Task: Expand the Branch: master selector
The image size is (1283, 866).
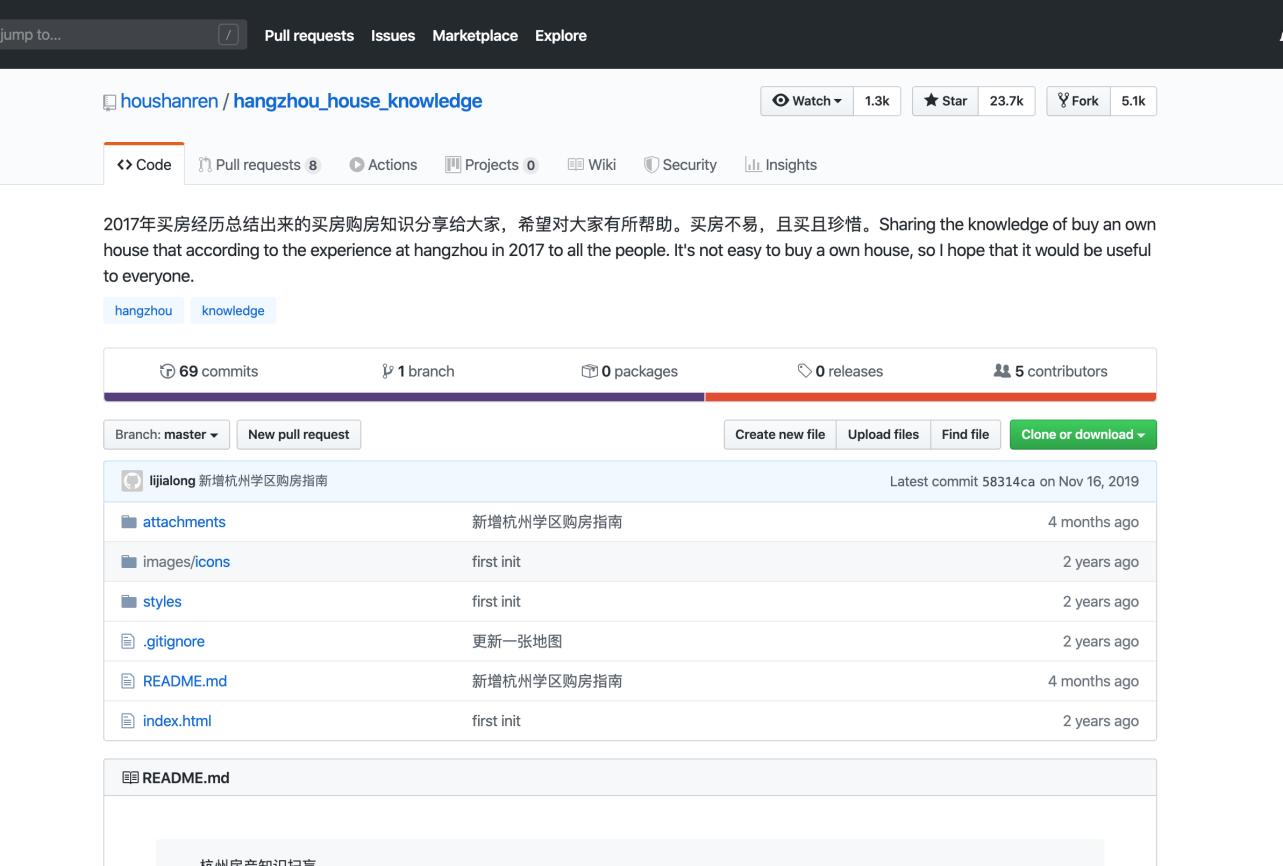Action: tap(166, 435)
